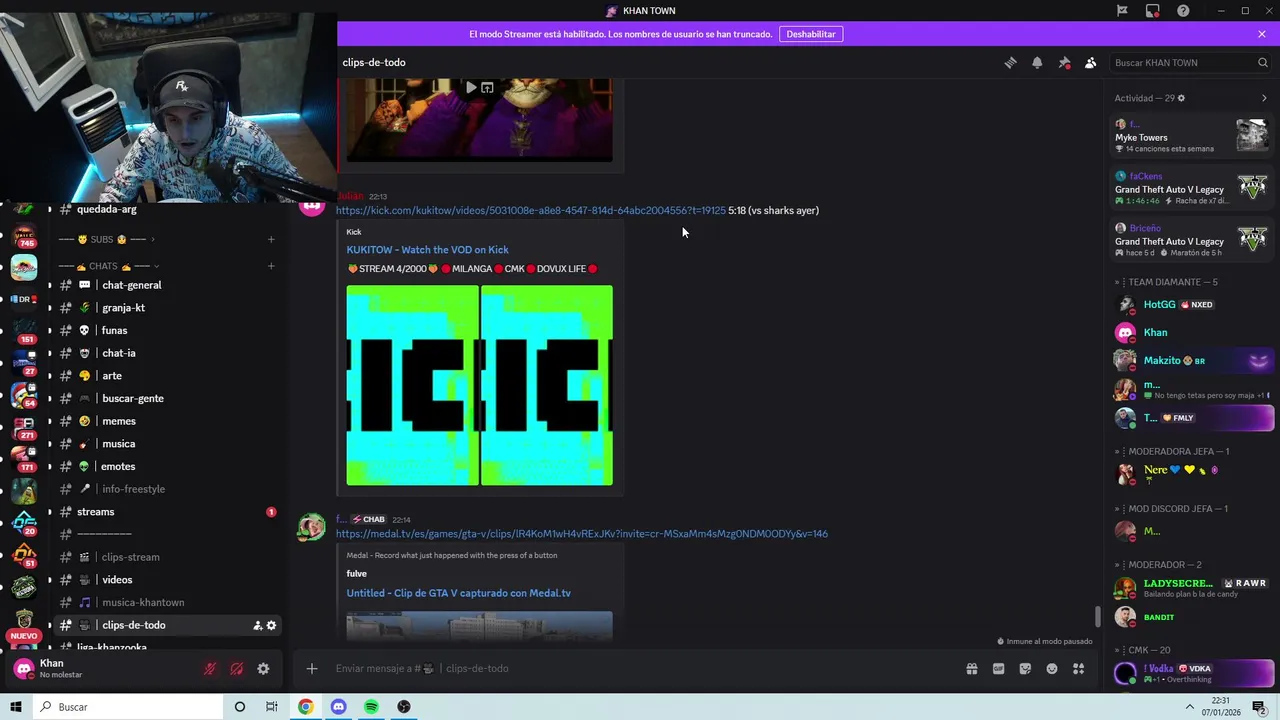The height and width of the screenshot is (720, 1280).
Task: Go to the musica channel
Action: 168,444
